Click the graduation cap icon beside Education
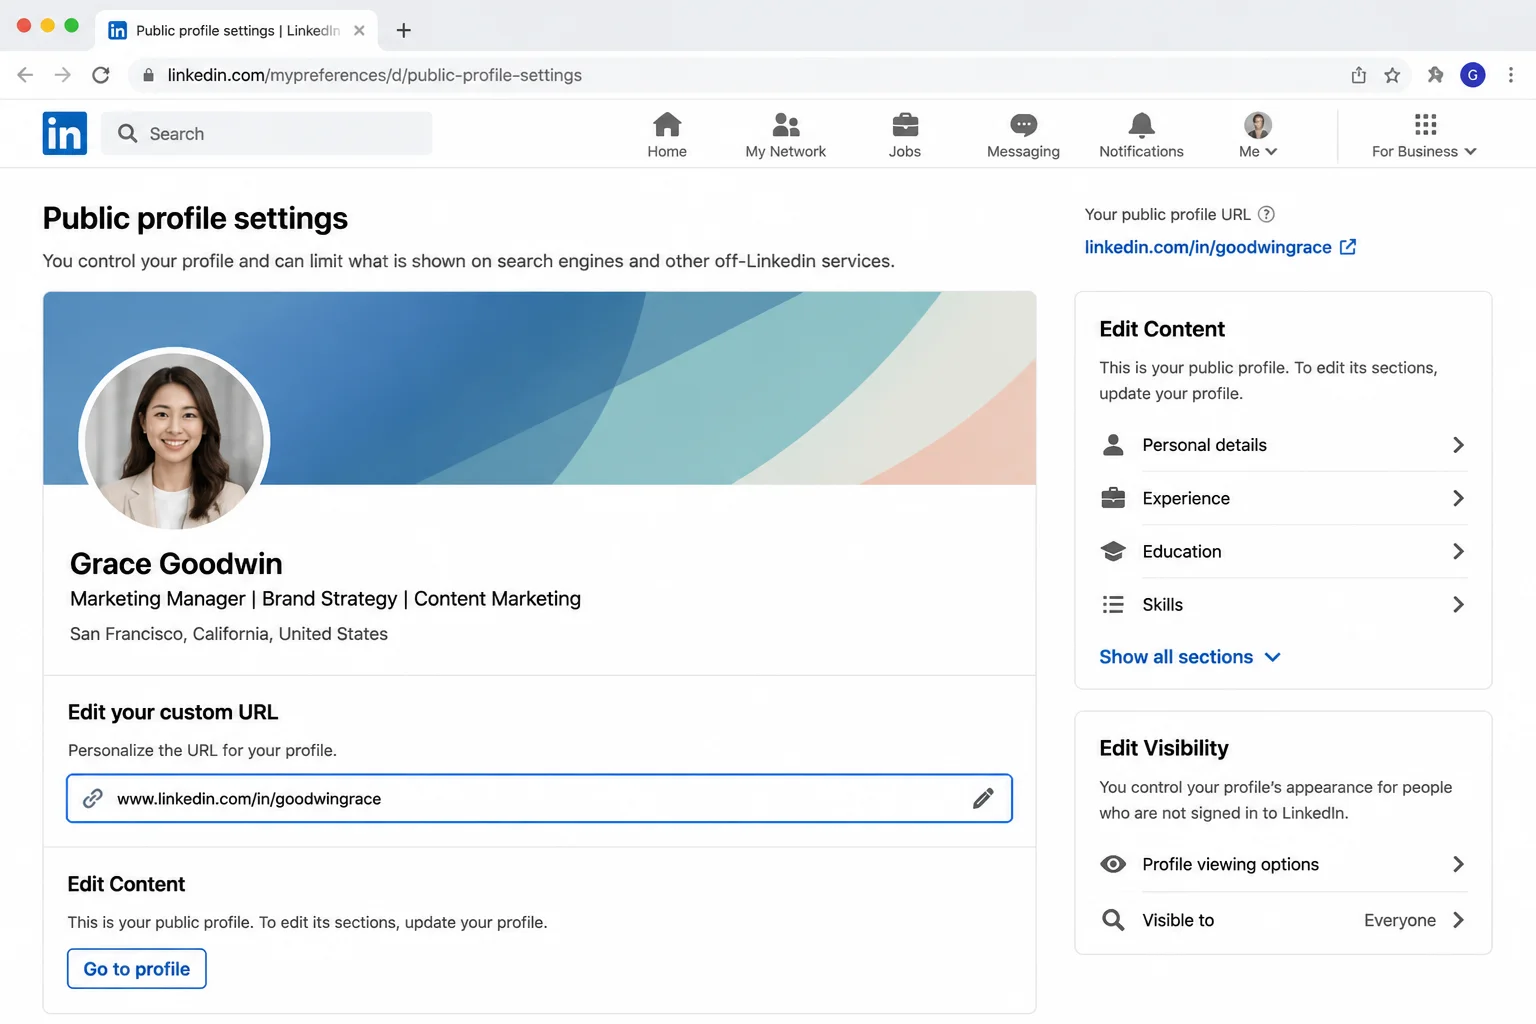This screenshot has width=1536, height=1024. click(1113, 551)
